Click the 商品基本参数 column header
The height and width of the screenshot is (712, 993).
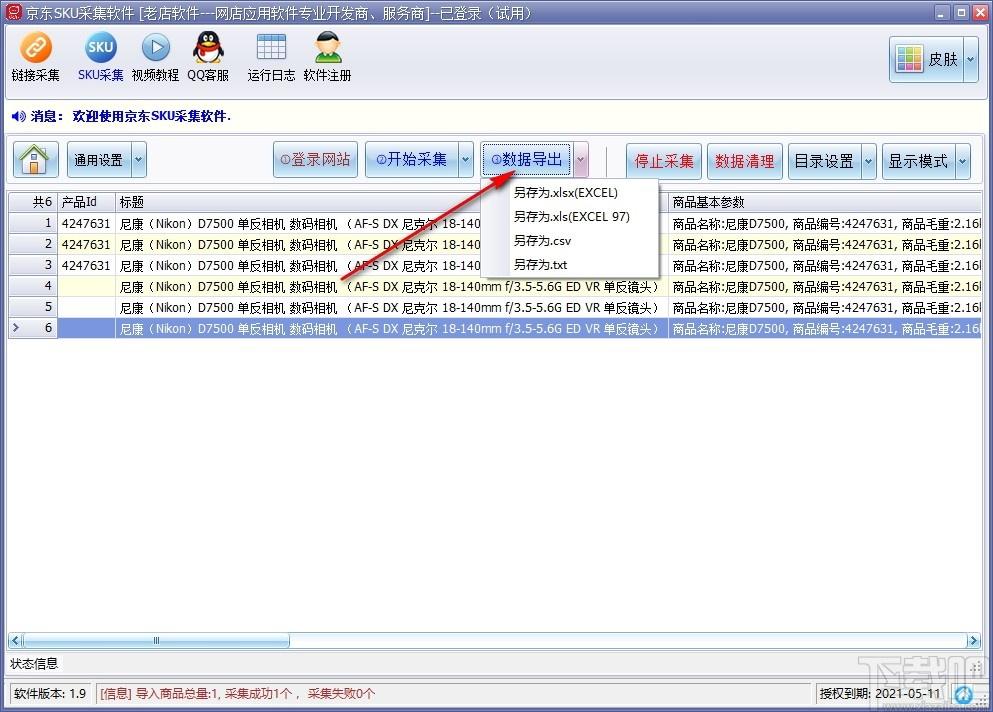click(x=825, y=202)
